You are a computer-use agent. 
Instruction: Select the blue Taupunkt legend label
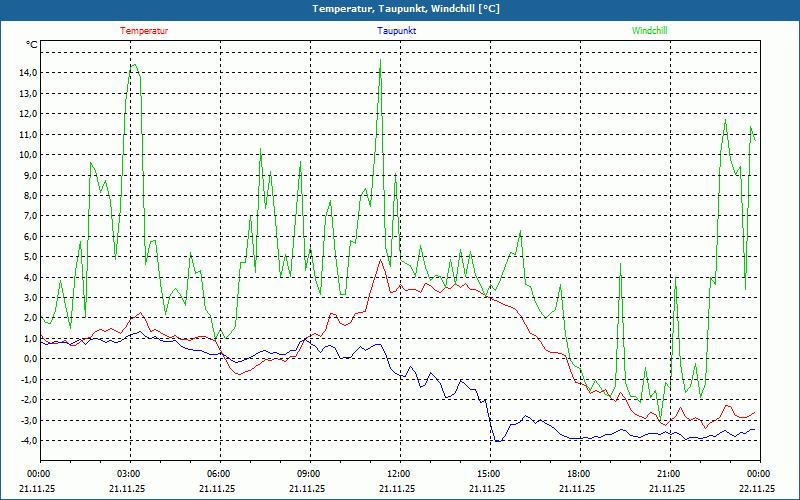(396, 31)
